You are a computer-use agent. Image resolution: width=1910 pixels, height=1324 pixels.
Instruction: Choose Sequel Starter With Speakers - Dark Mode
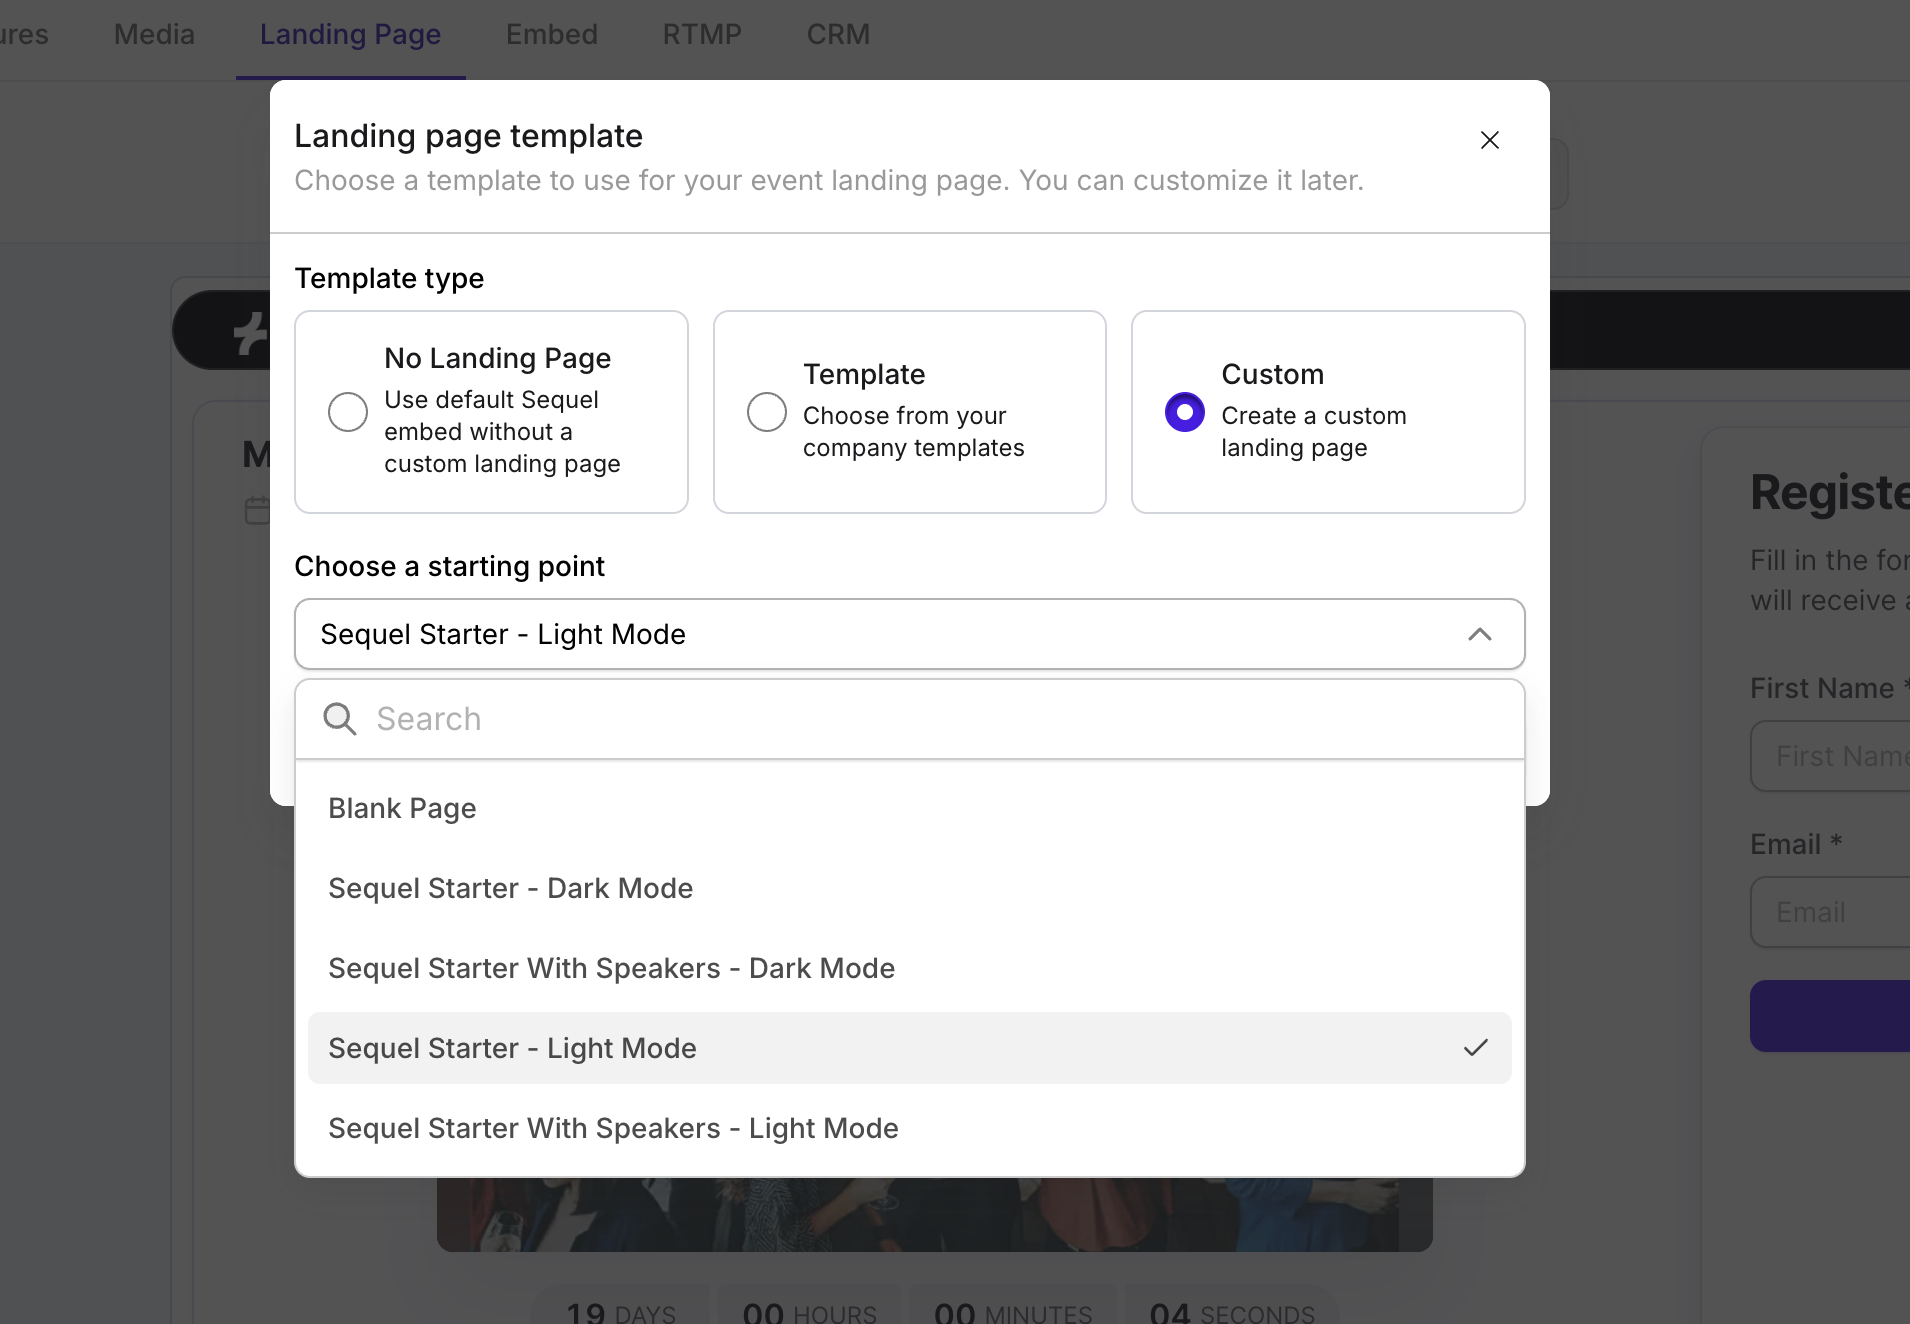tap(910, 968)
